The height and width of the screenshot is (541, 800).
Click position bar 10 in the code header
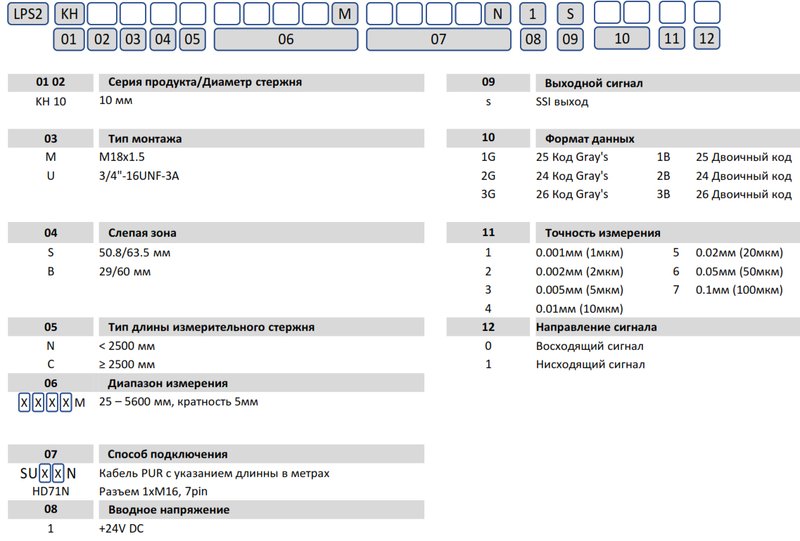(x=622, y=38)
